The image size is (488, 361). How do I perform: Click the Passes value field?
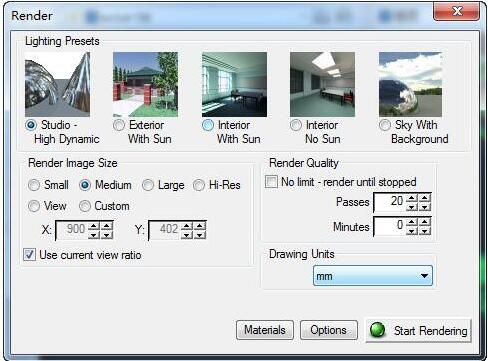pos(390,202)
